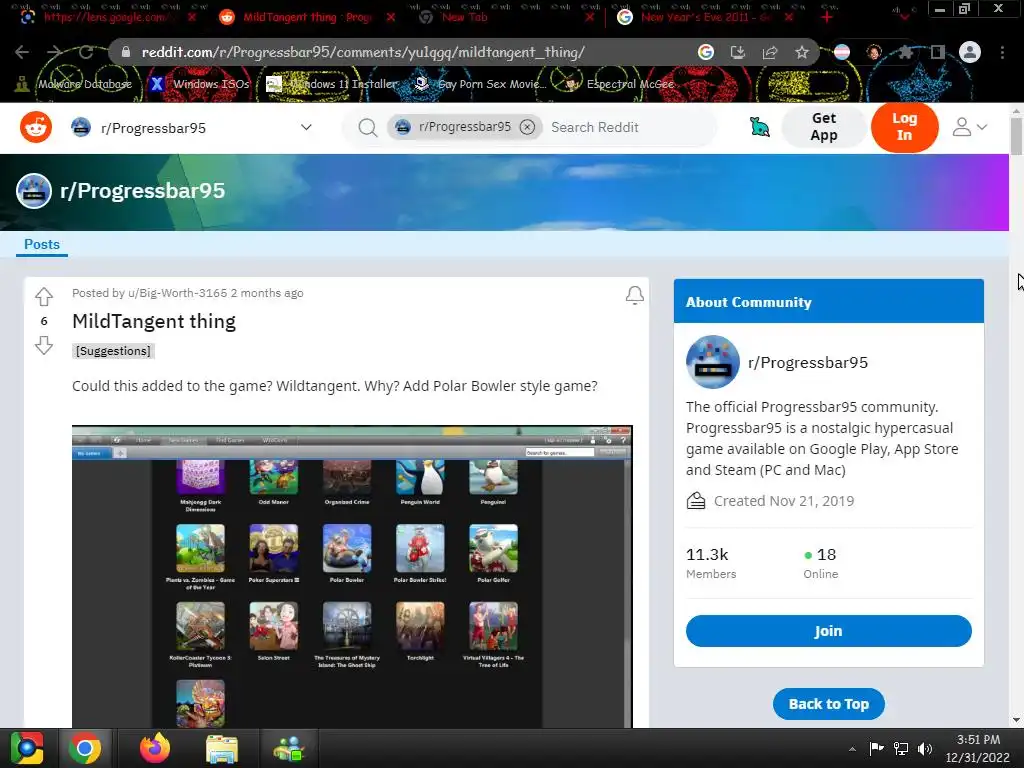Click the page vertical scrollbar thumb
1024x768 pixels.
(x=1016, y=136)
